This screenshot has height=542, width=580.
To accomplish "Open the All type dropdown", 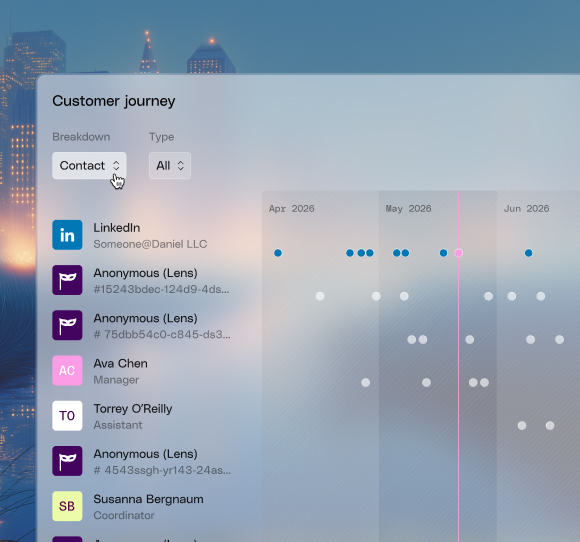I will 170,165.
